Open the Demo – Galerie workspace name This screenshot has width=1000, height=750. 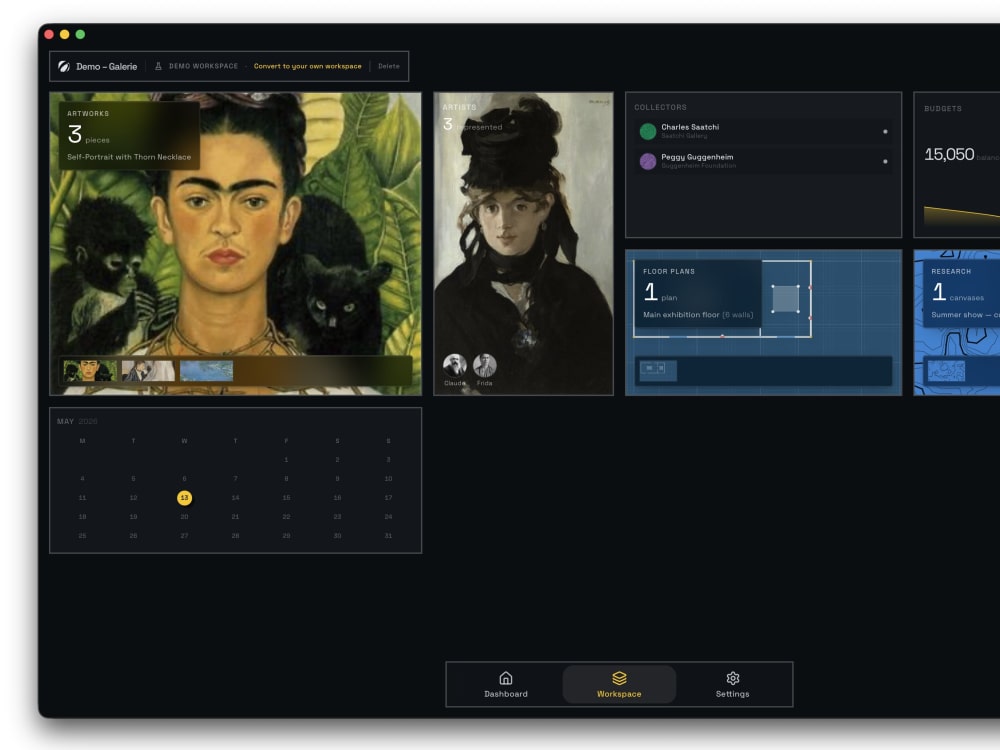[x=107, y=66]
